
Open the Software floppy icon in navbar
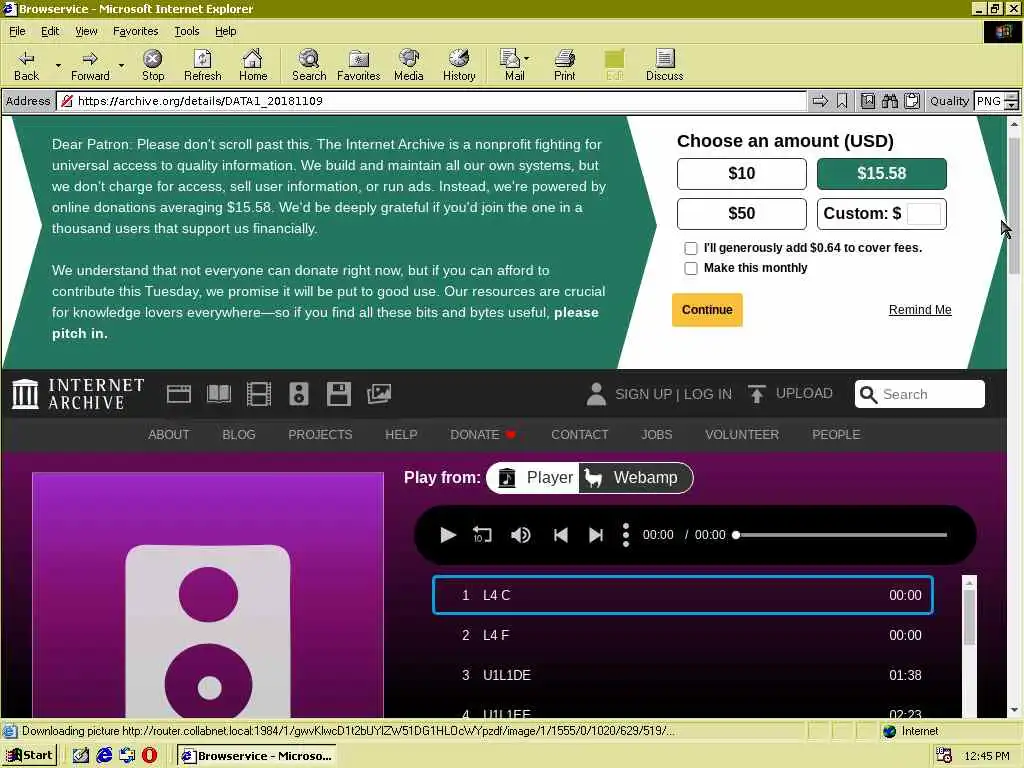coord(338,394)
